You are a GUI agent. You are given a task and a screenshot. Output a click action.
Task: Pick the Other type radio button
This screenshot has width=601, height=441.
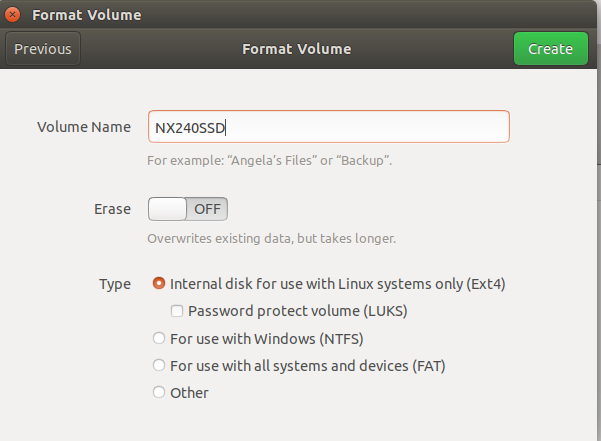[158, 393]
